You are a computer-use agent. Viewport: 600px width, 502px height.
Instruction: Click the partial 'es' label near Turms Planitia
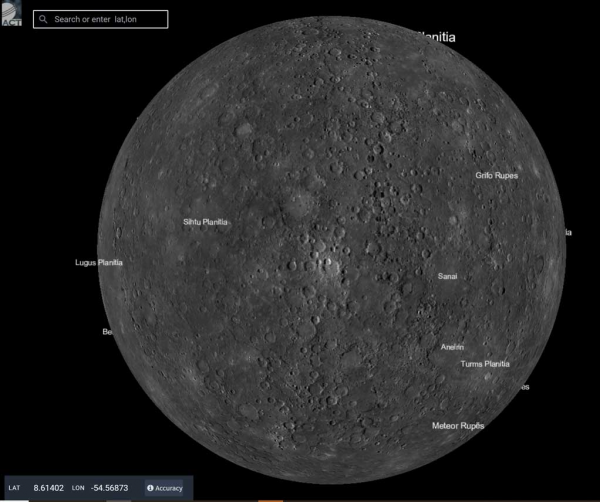point(525,386)
